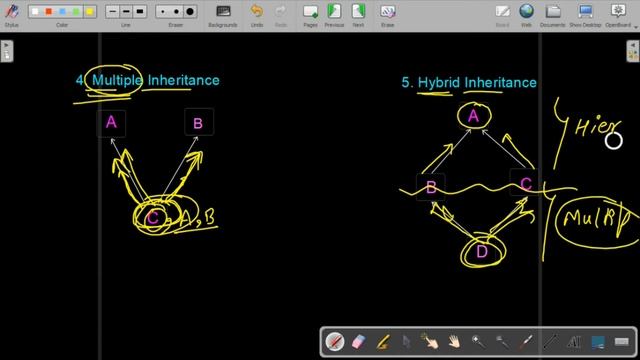
Task: Expand the left page panel tab
Action: [7, 51]
